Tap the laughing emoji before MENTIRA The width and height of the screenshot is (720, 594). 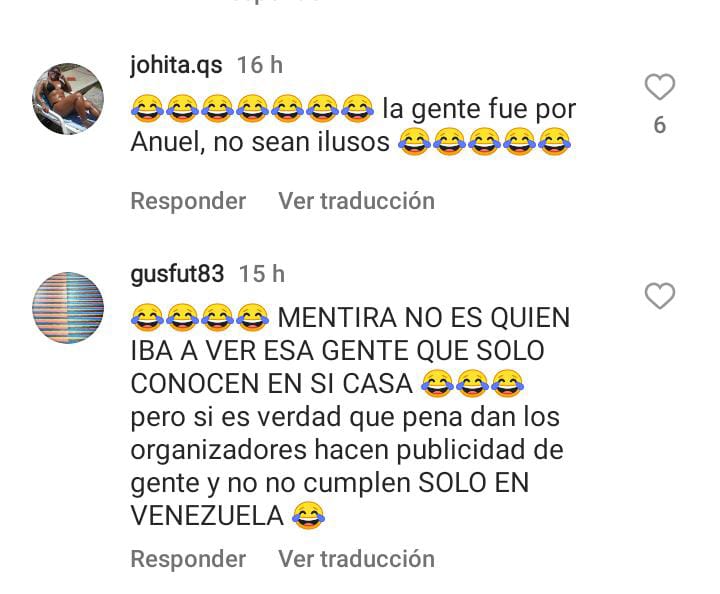point(253,317)
